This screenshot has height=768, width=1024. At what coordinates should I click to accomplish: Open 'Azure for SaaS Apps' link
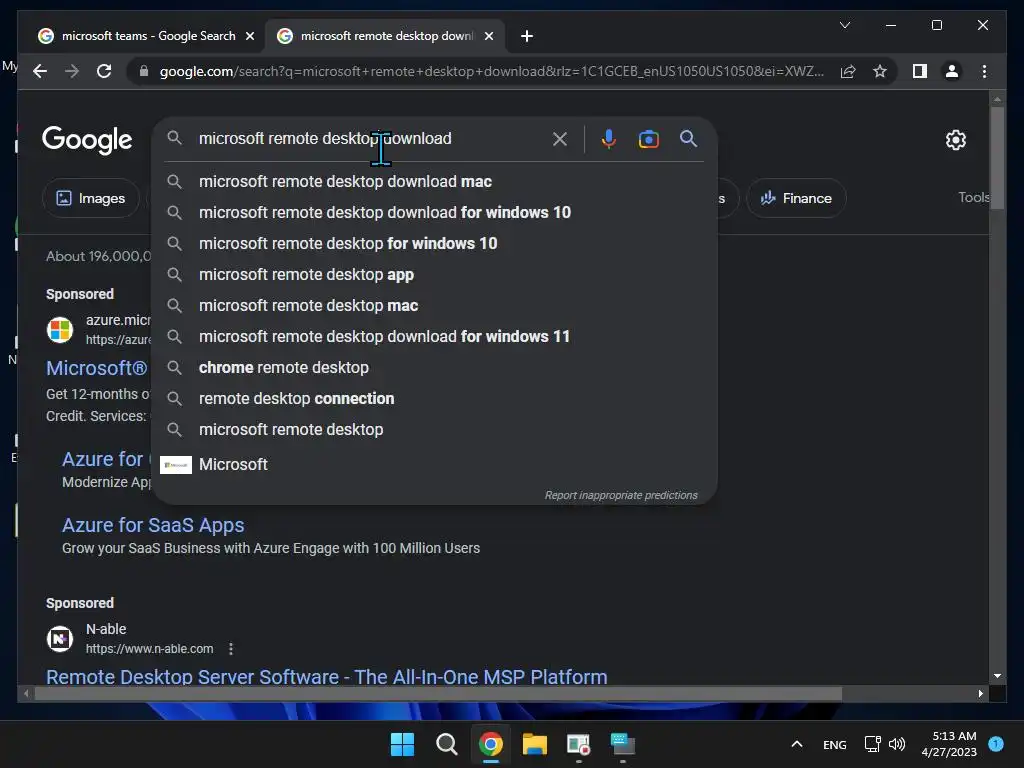click(153, 525)
